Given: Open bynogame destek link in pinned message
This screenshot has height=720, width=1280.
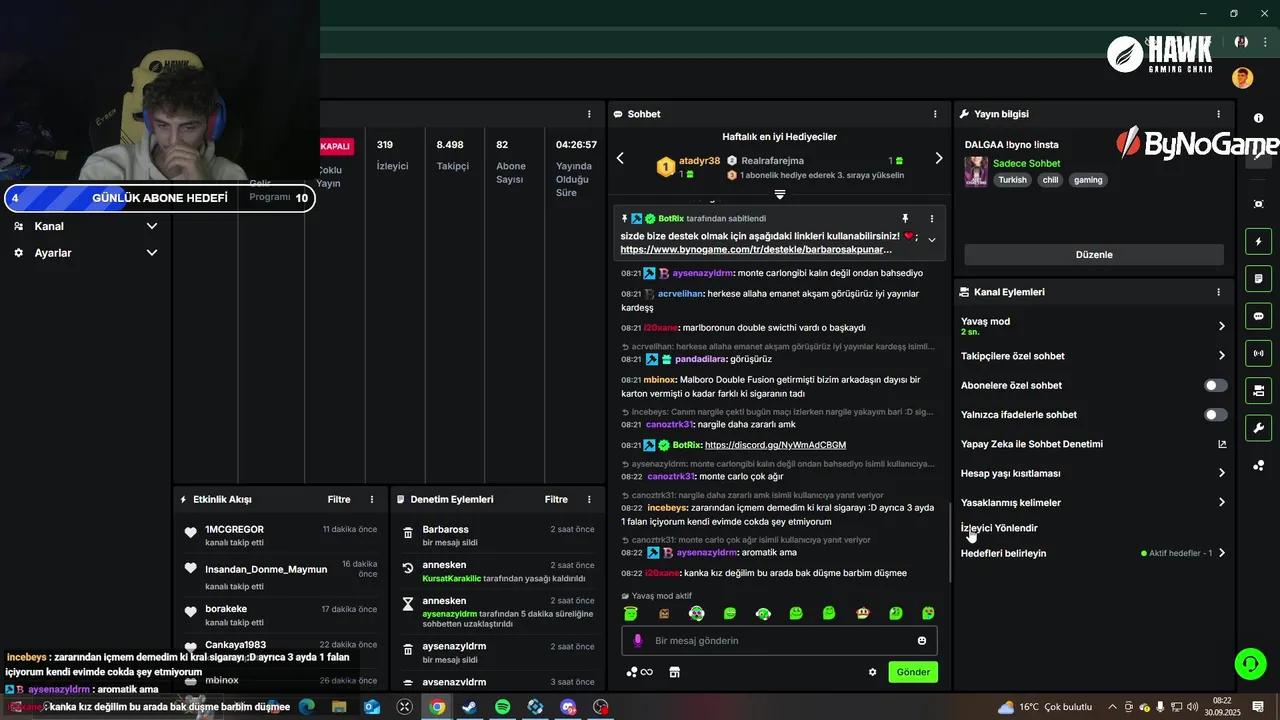Looking at the screenshot, I should coord(756,249).
